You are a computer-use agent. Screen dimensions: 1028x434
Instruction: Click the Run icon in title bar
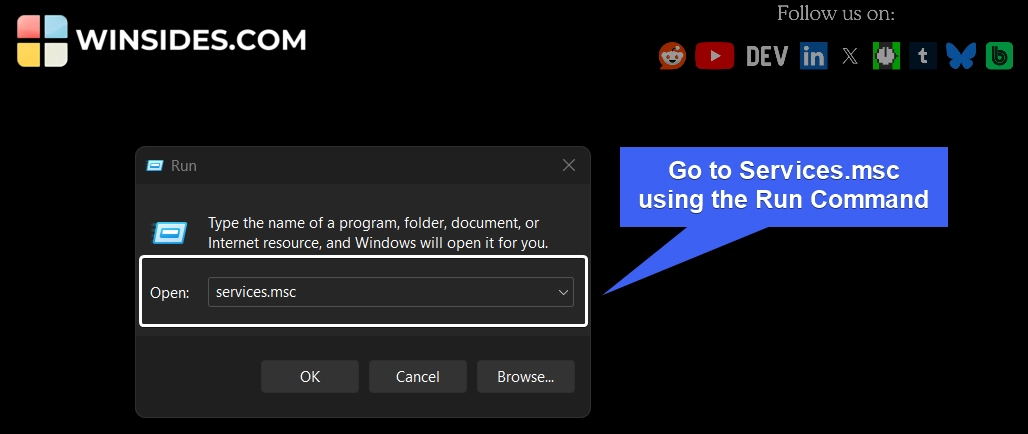pos(155,166)
